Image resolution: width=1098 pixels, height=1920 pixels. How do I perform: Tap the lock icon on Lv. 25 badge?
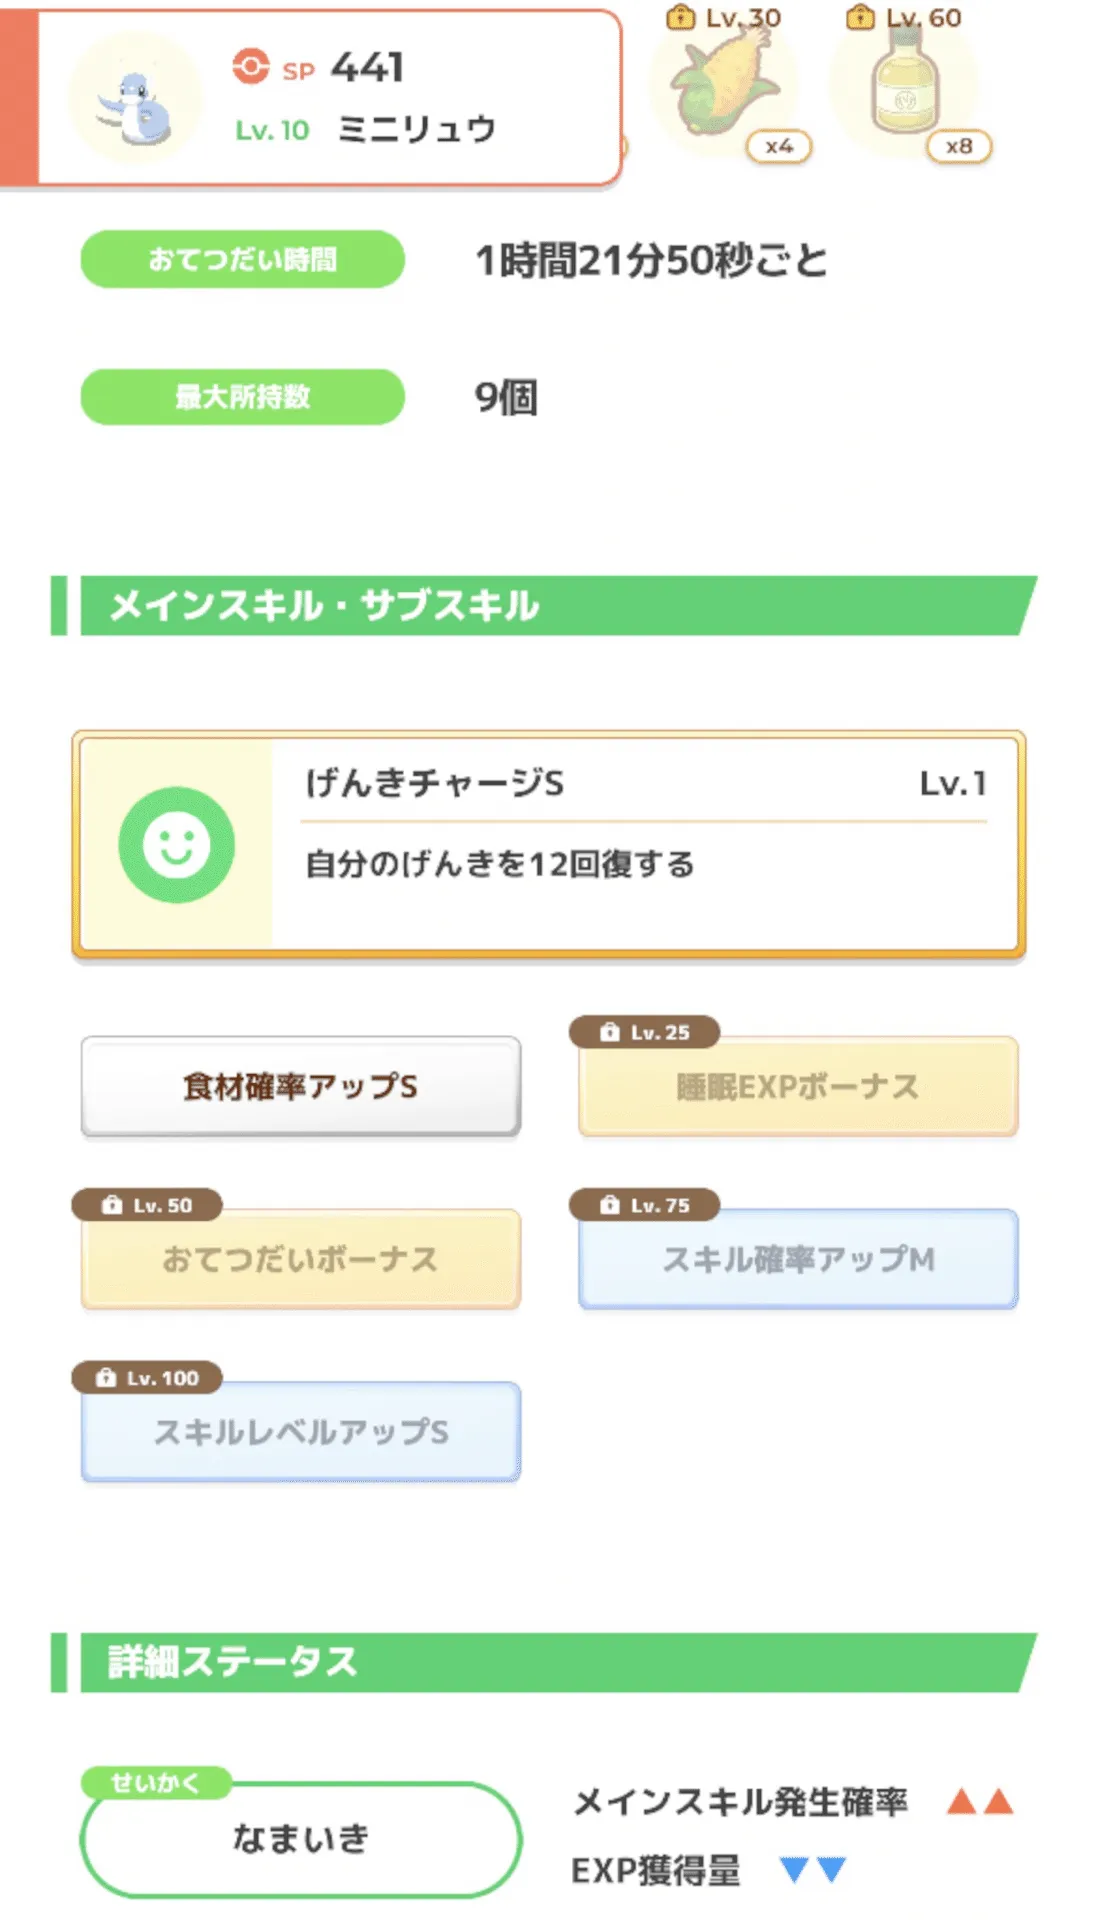point(609,1032)
